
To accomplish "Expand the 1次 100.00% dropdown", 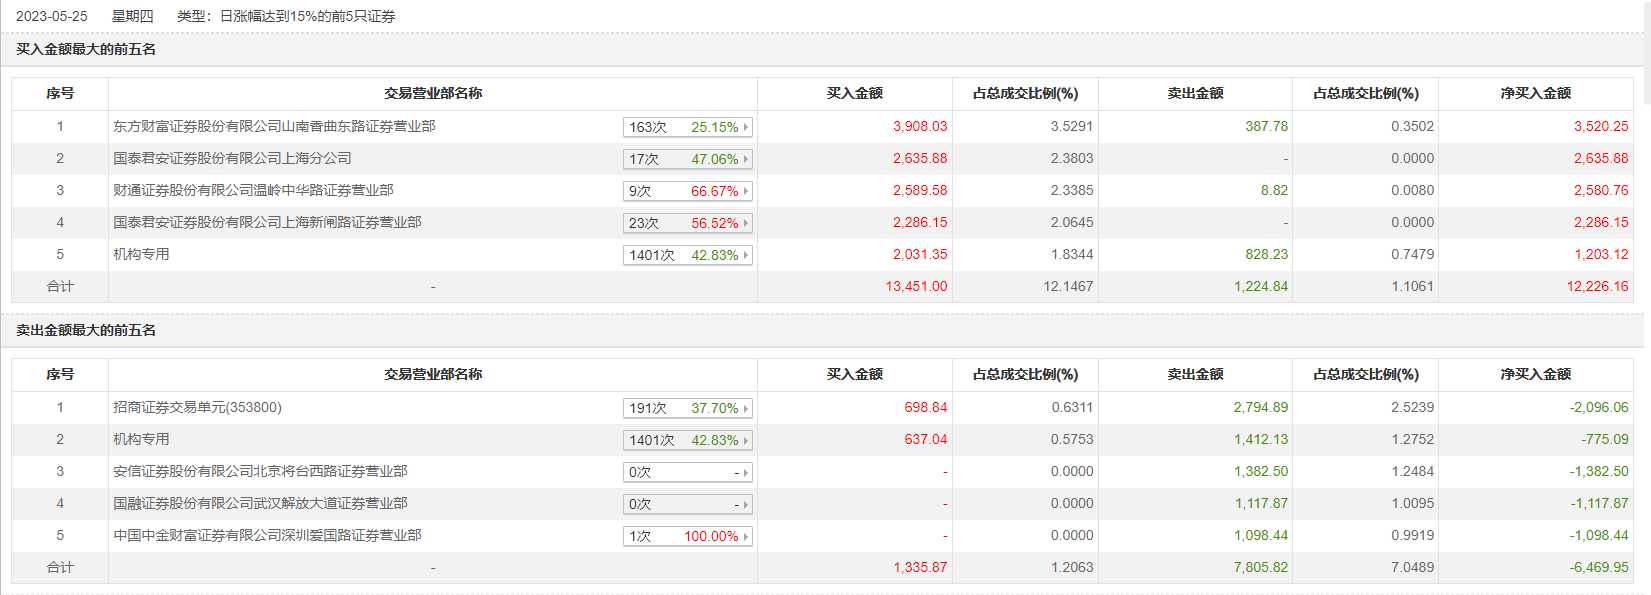I will click(688, 536).
